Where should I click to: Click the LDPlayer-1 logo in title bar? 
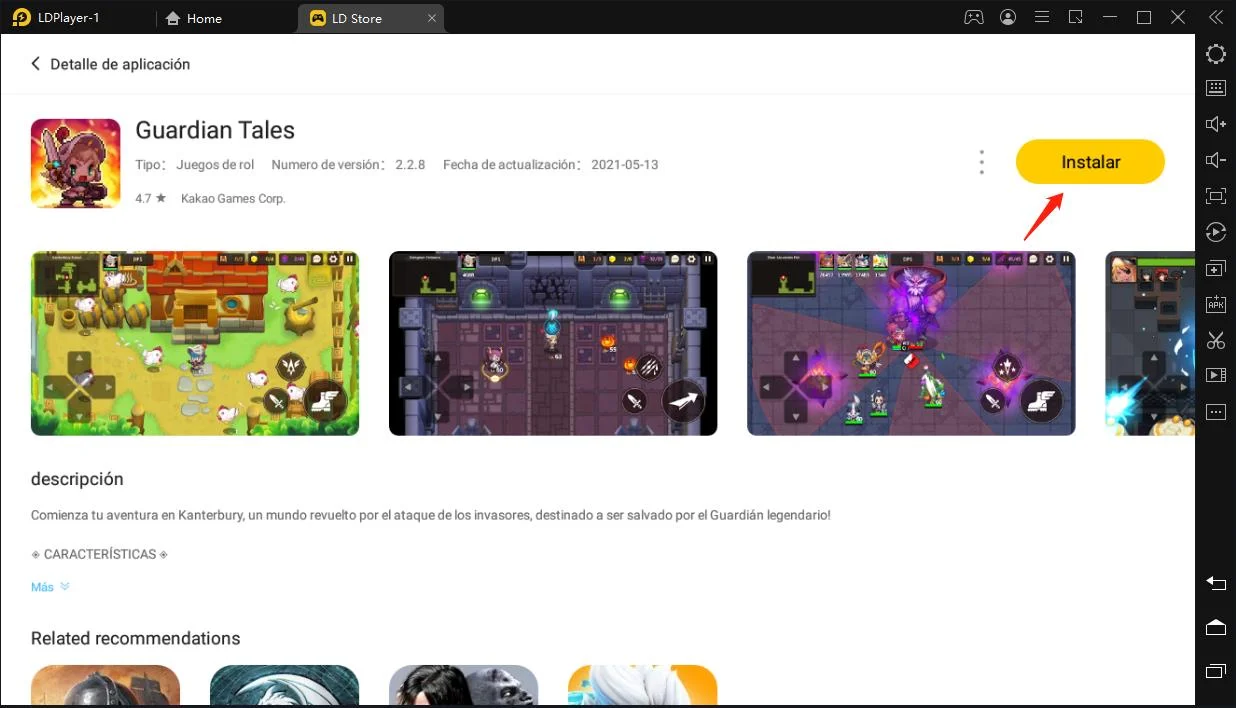pos(21,18)
